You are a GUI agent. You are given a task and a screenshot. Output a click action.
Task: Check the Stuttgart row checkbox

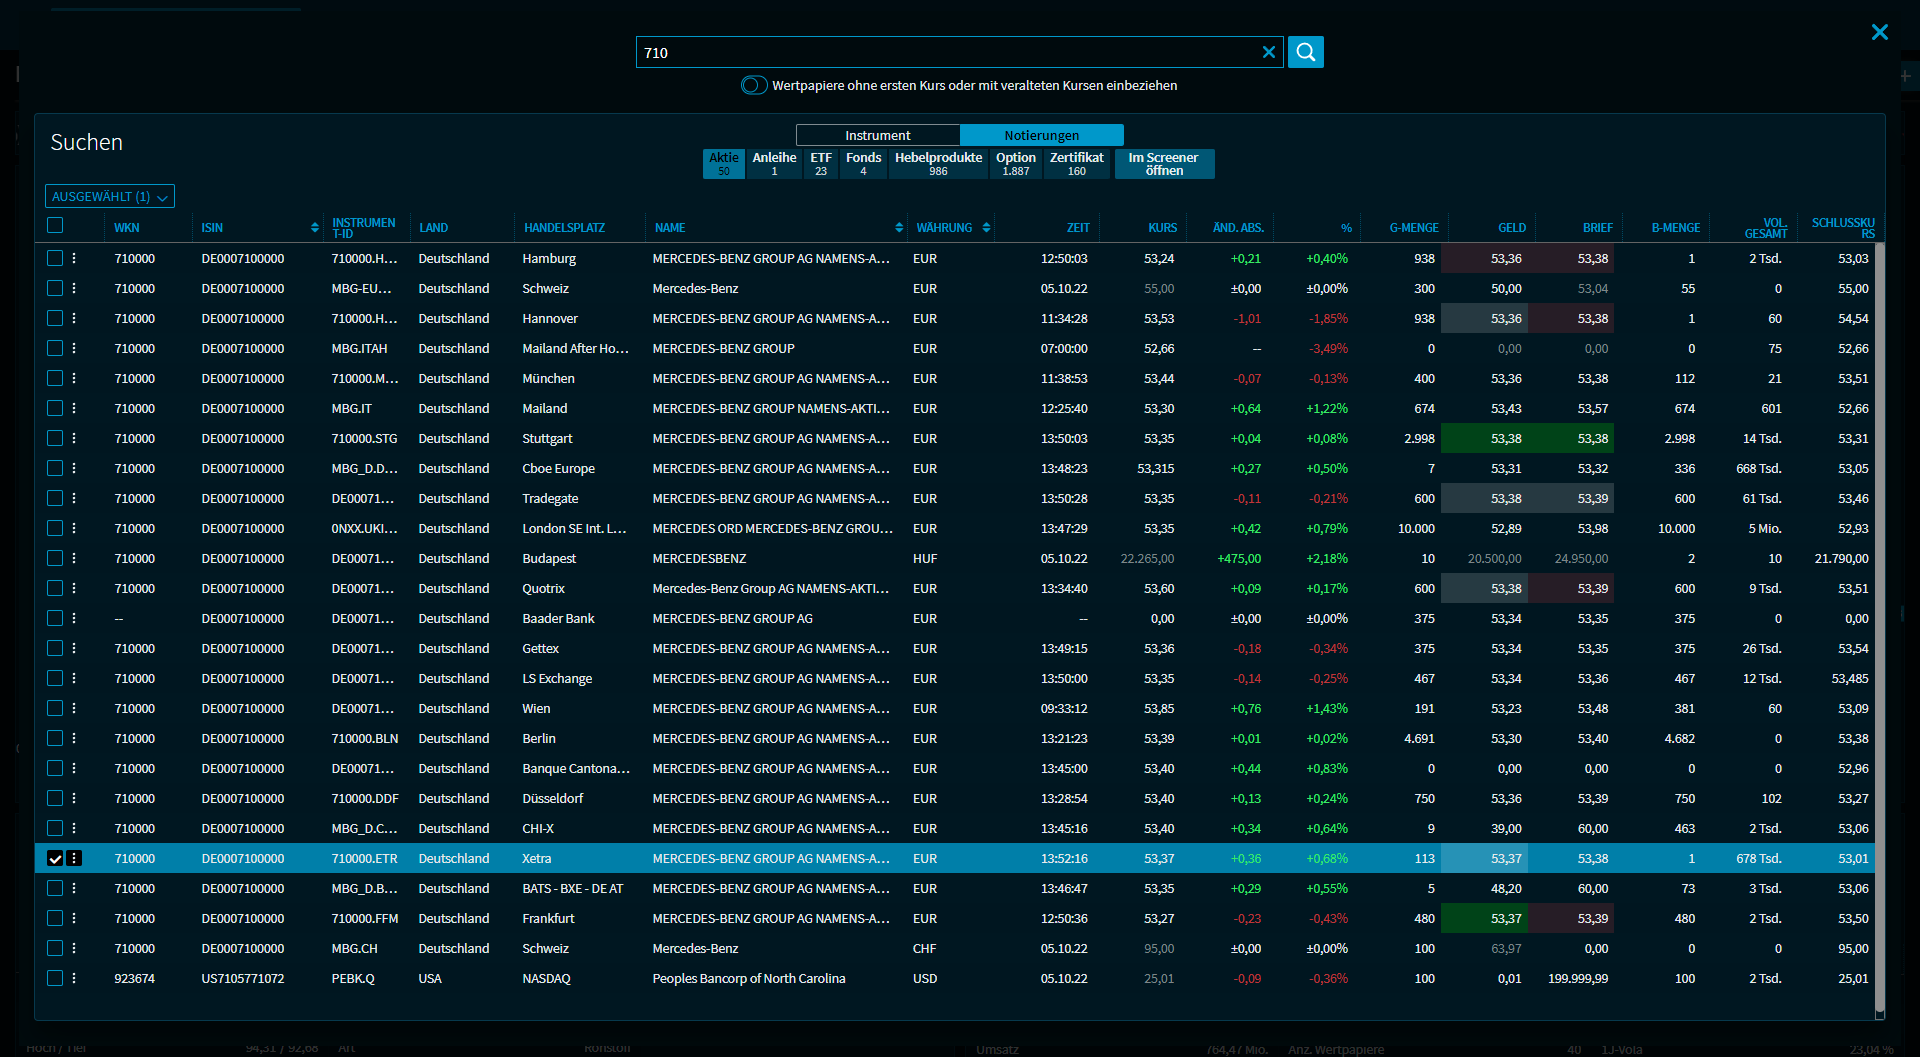[55, 438]
